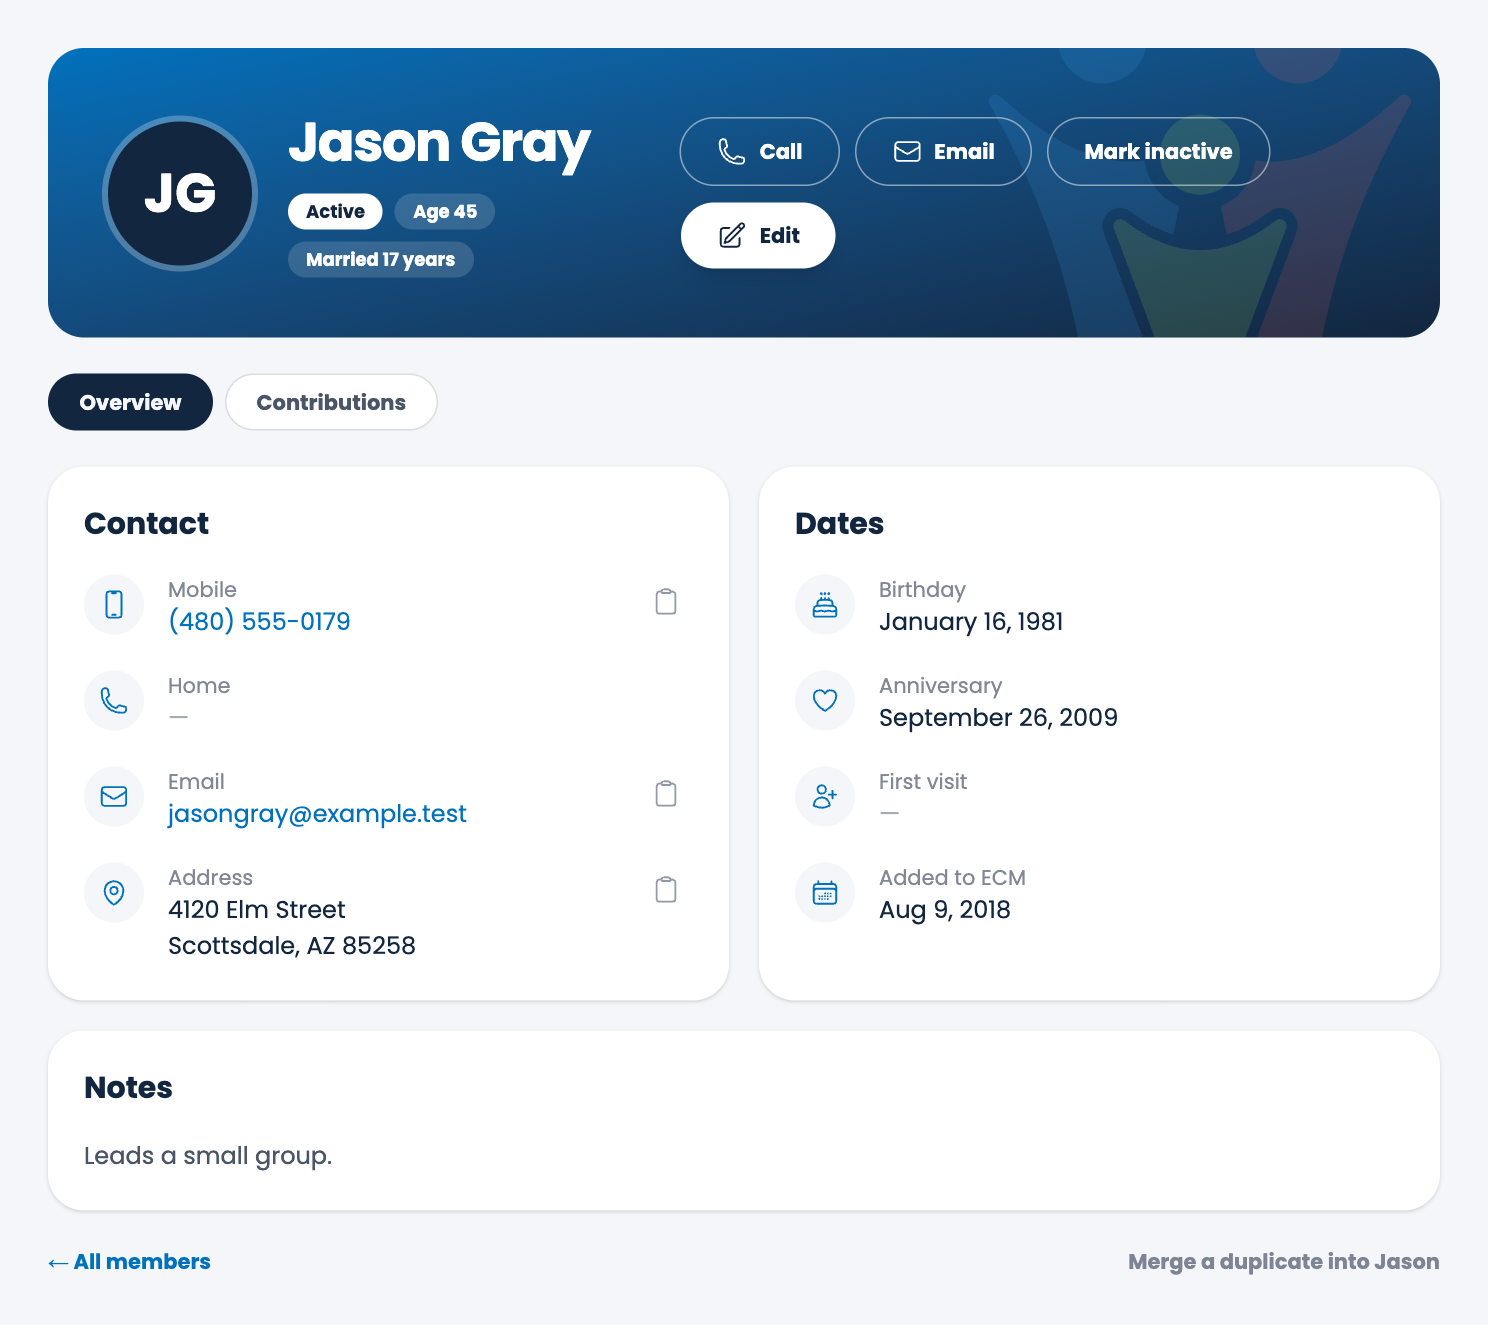Copy the email address with clipboard icon
Image resolution: width=1488 pixels, height=1325 pixels.
(666, 794)
